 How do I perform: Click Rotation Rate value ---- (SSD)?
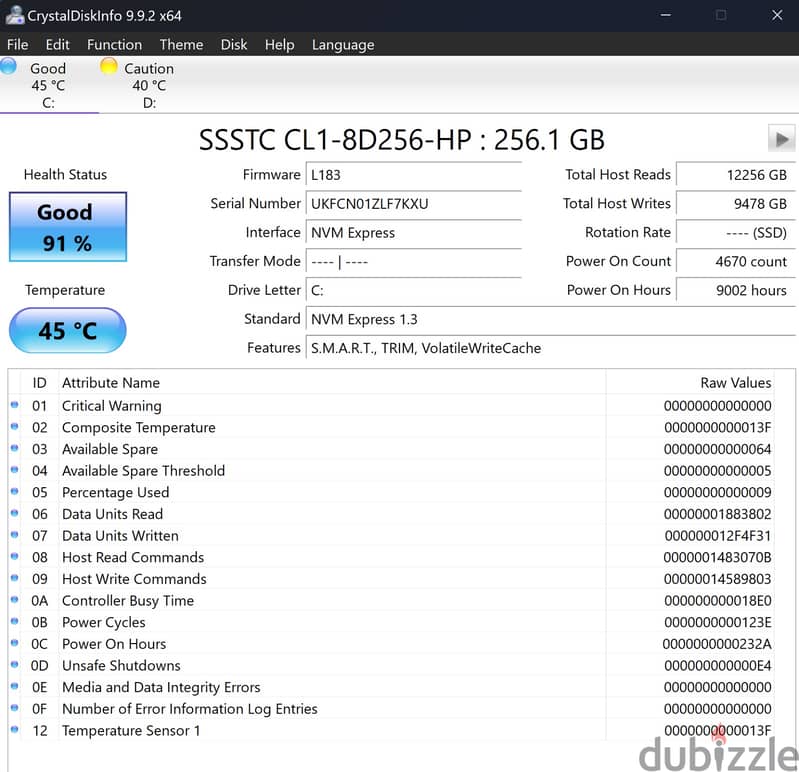click(x=735, y=233)
